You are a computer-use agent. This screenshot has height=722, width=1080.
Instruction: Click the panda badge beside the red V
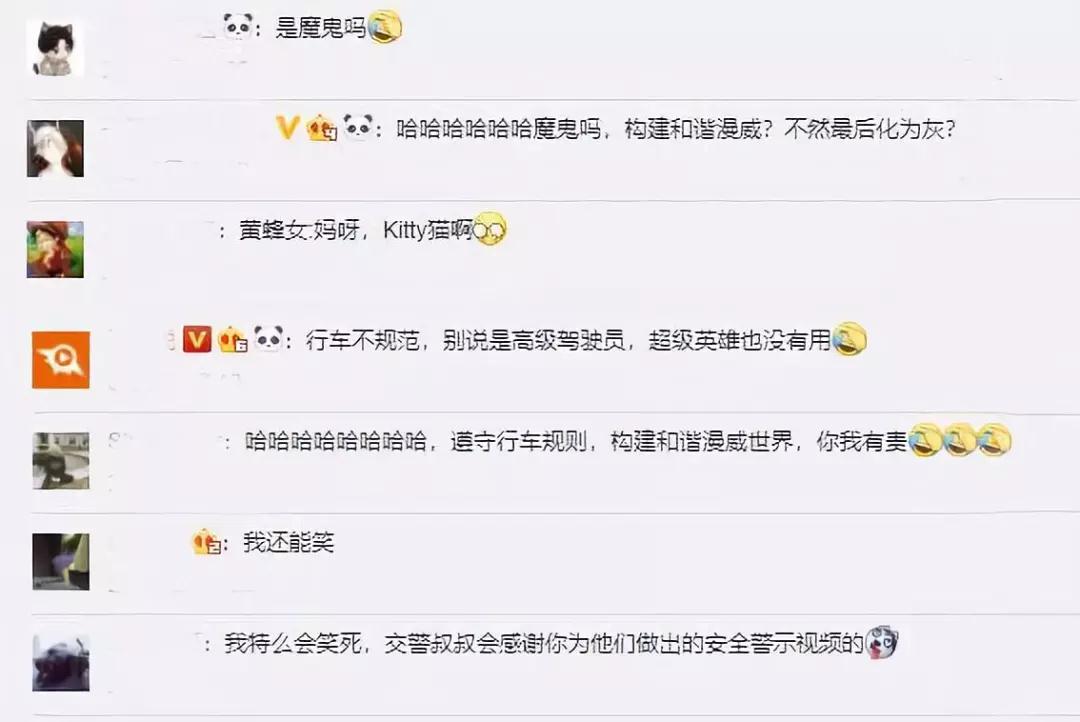268,339
